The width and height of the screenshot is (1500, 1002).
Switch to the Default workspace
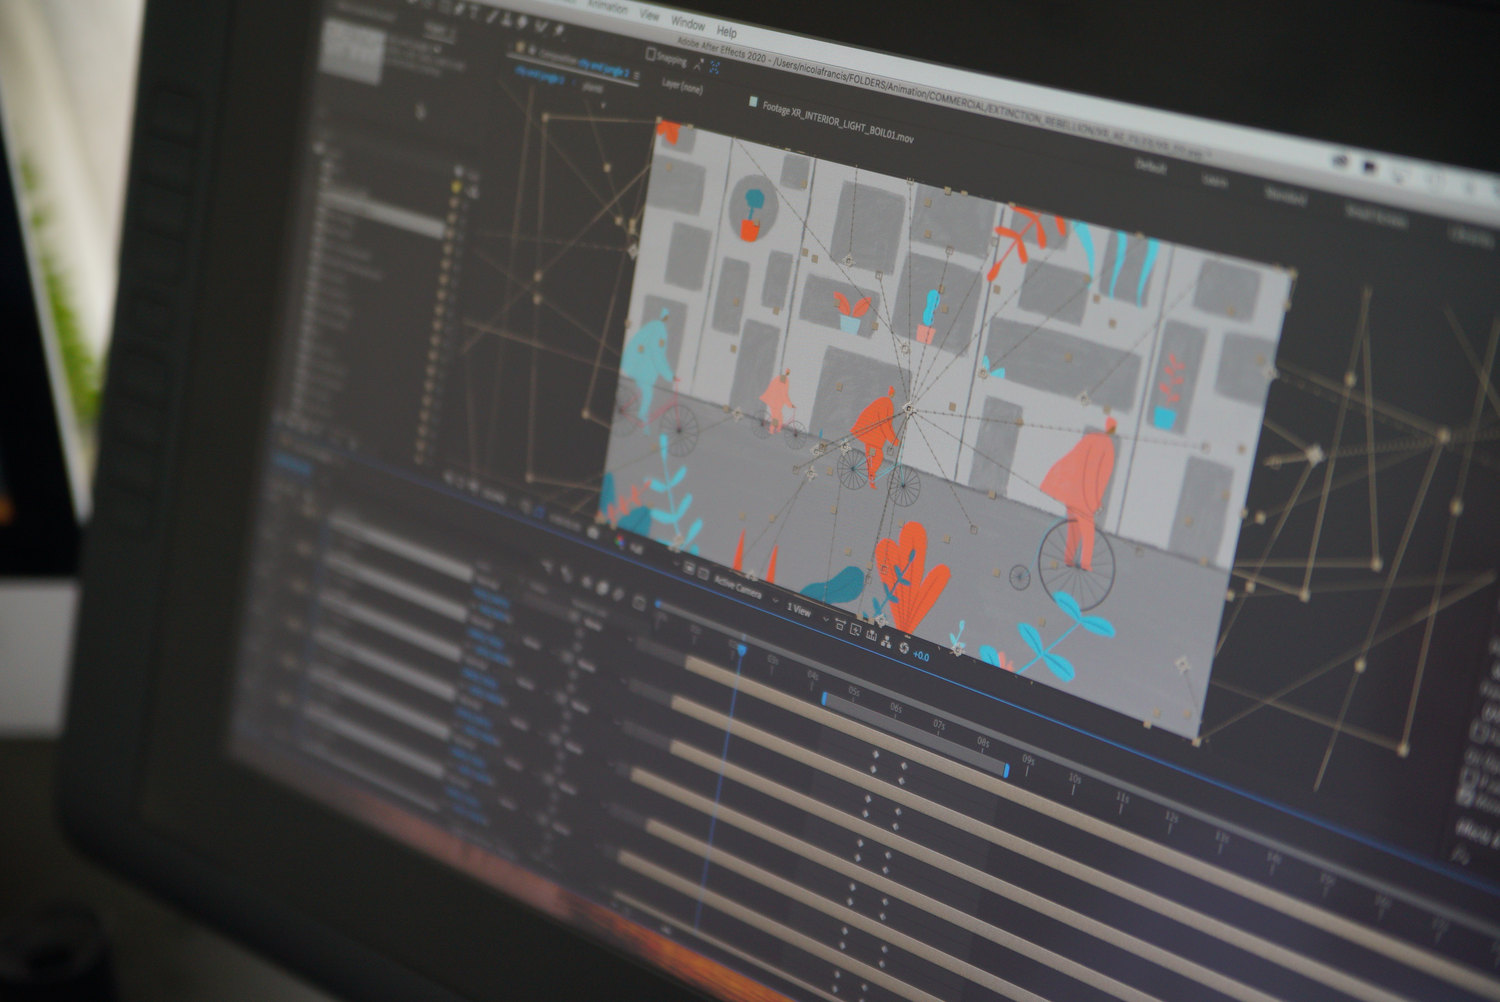[x=1151, y=166]
